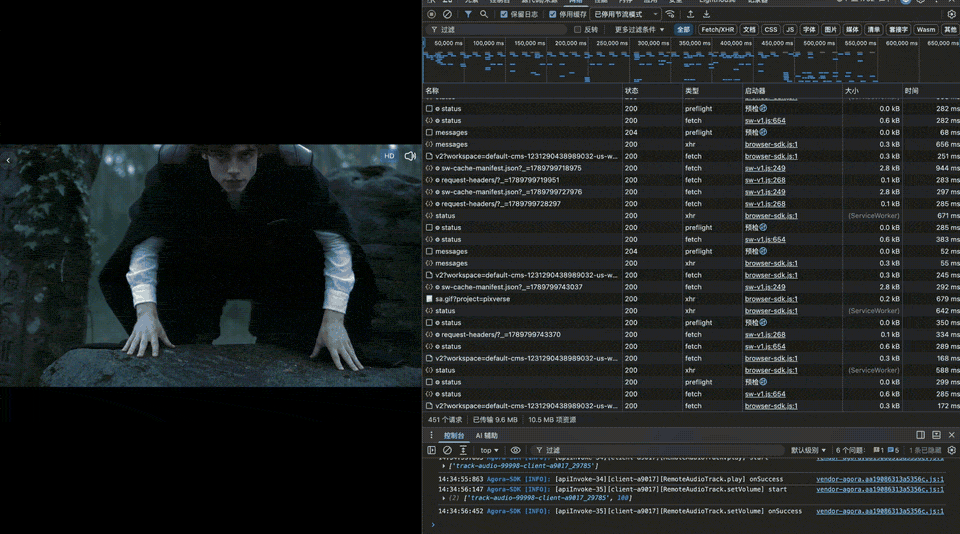Sort by the 大小 column header

tap(872, 91)
